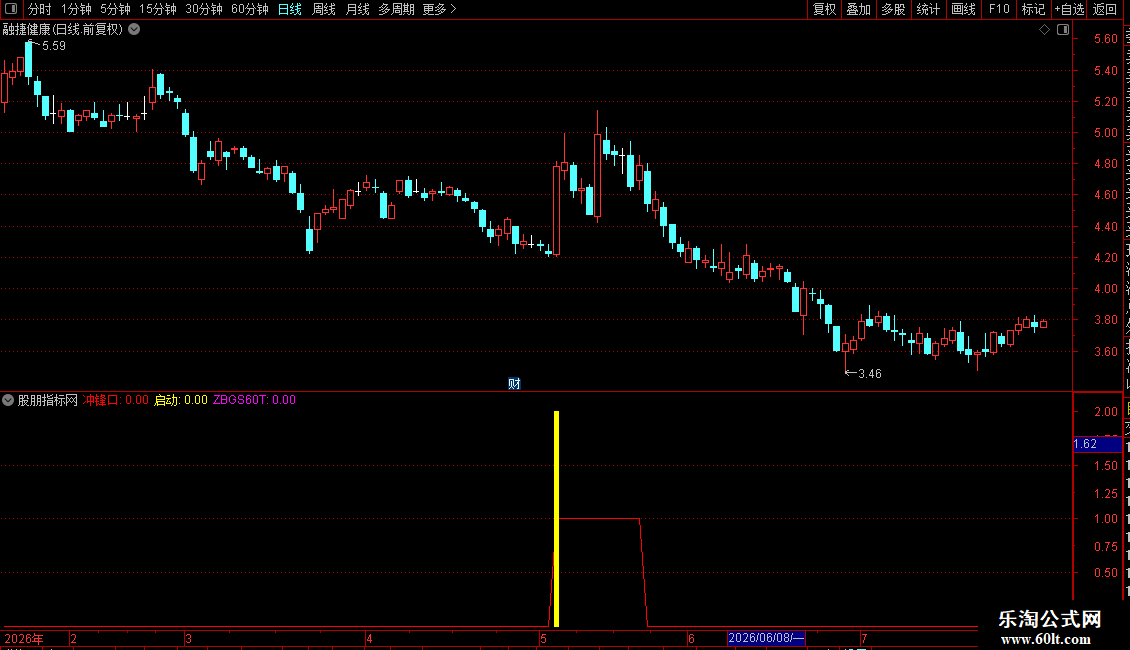This screenshot has width=1130, height=650.
Task: Click the 2026年 label on time axis
Action: (x=24, y=638)
